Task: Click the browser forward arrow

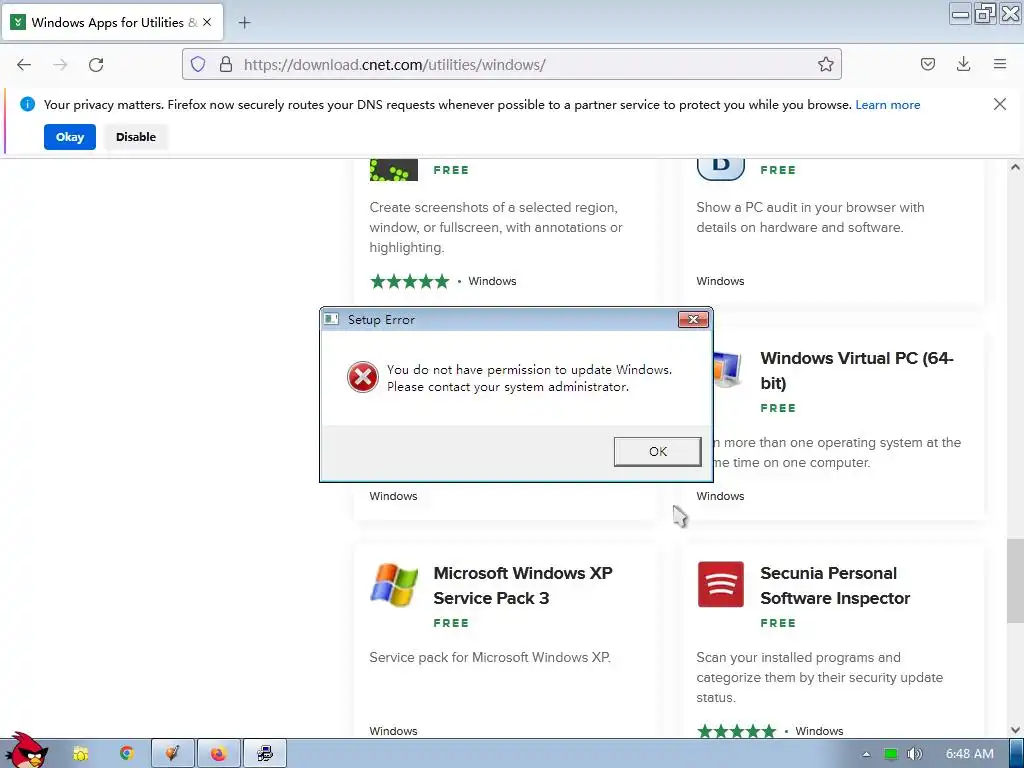Action: (x=60, y=65)
